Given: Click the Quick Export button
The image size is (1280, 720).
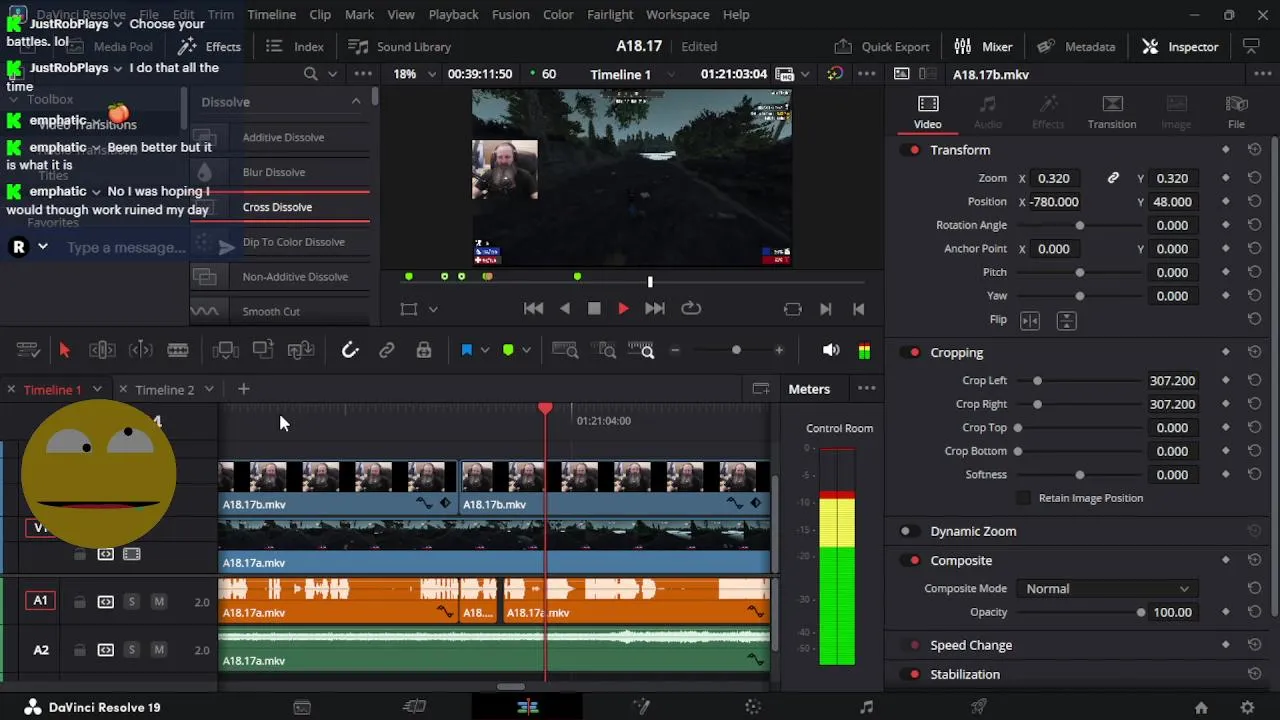Looking at the screenshot, I should coord(882,47).
